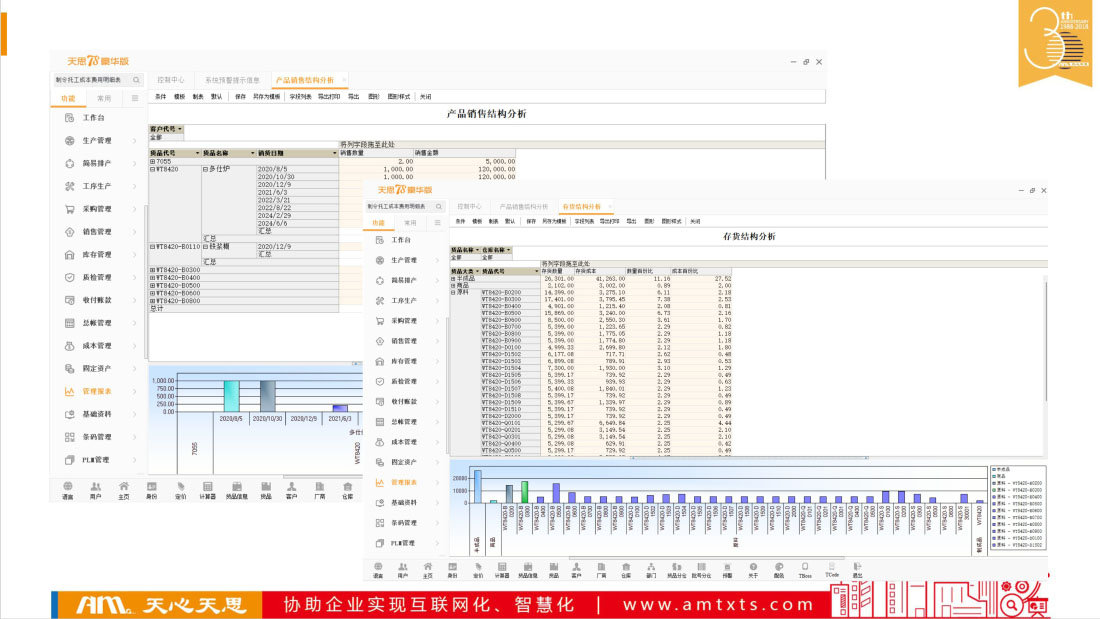Open 计算器 icon in front inventory window toolbar

[502, 569]
